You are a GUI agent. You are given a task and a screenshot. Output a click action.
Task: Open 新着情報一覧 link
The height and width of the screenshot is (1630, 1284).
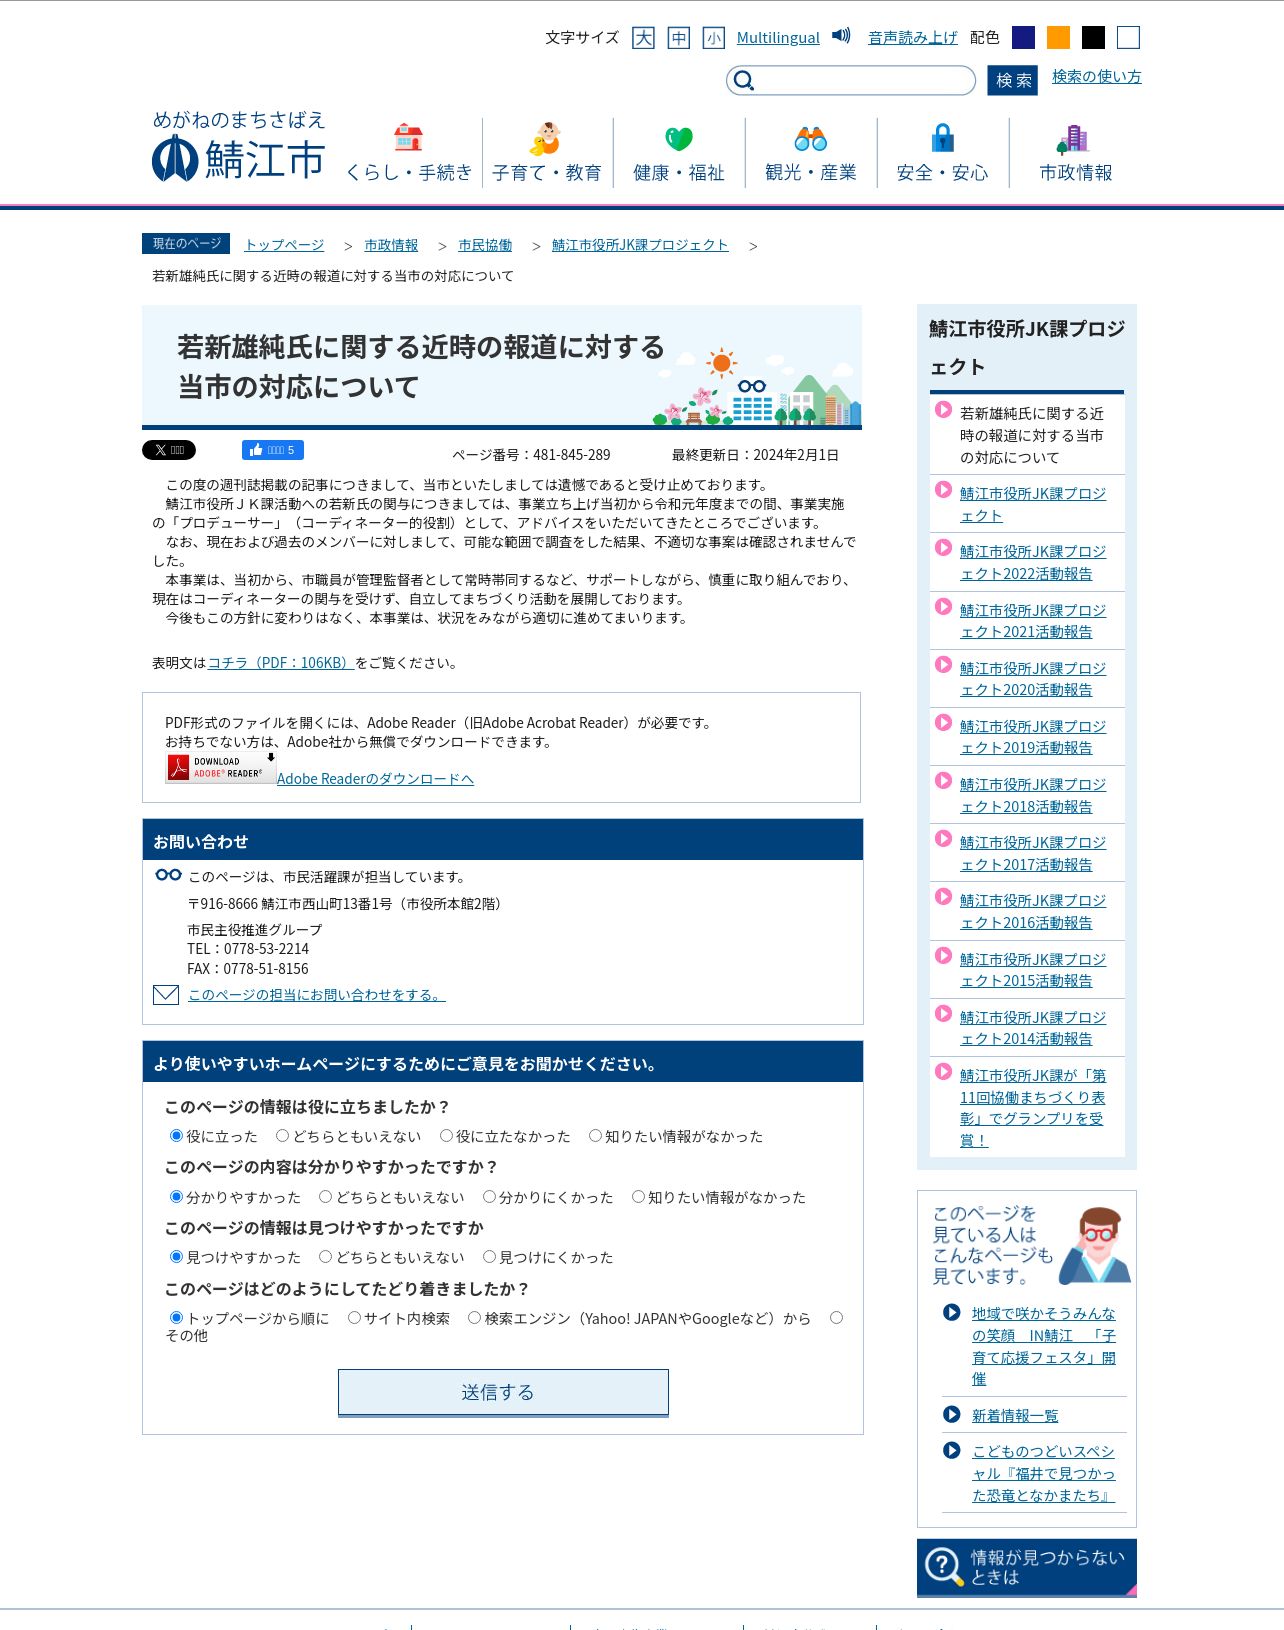pos(1015,1415)
